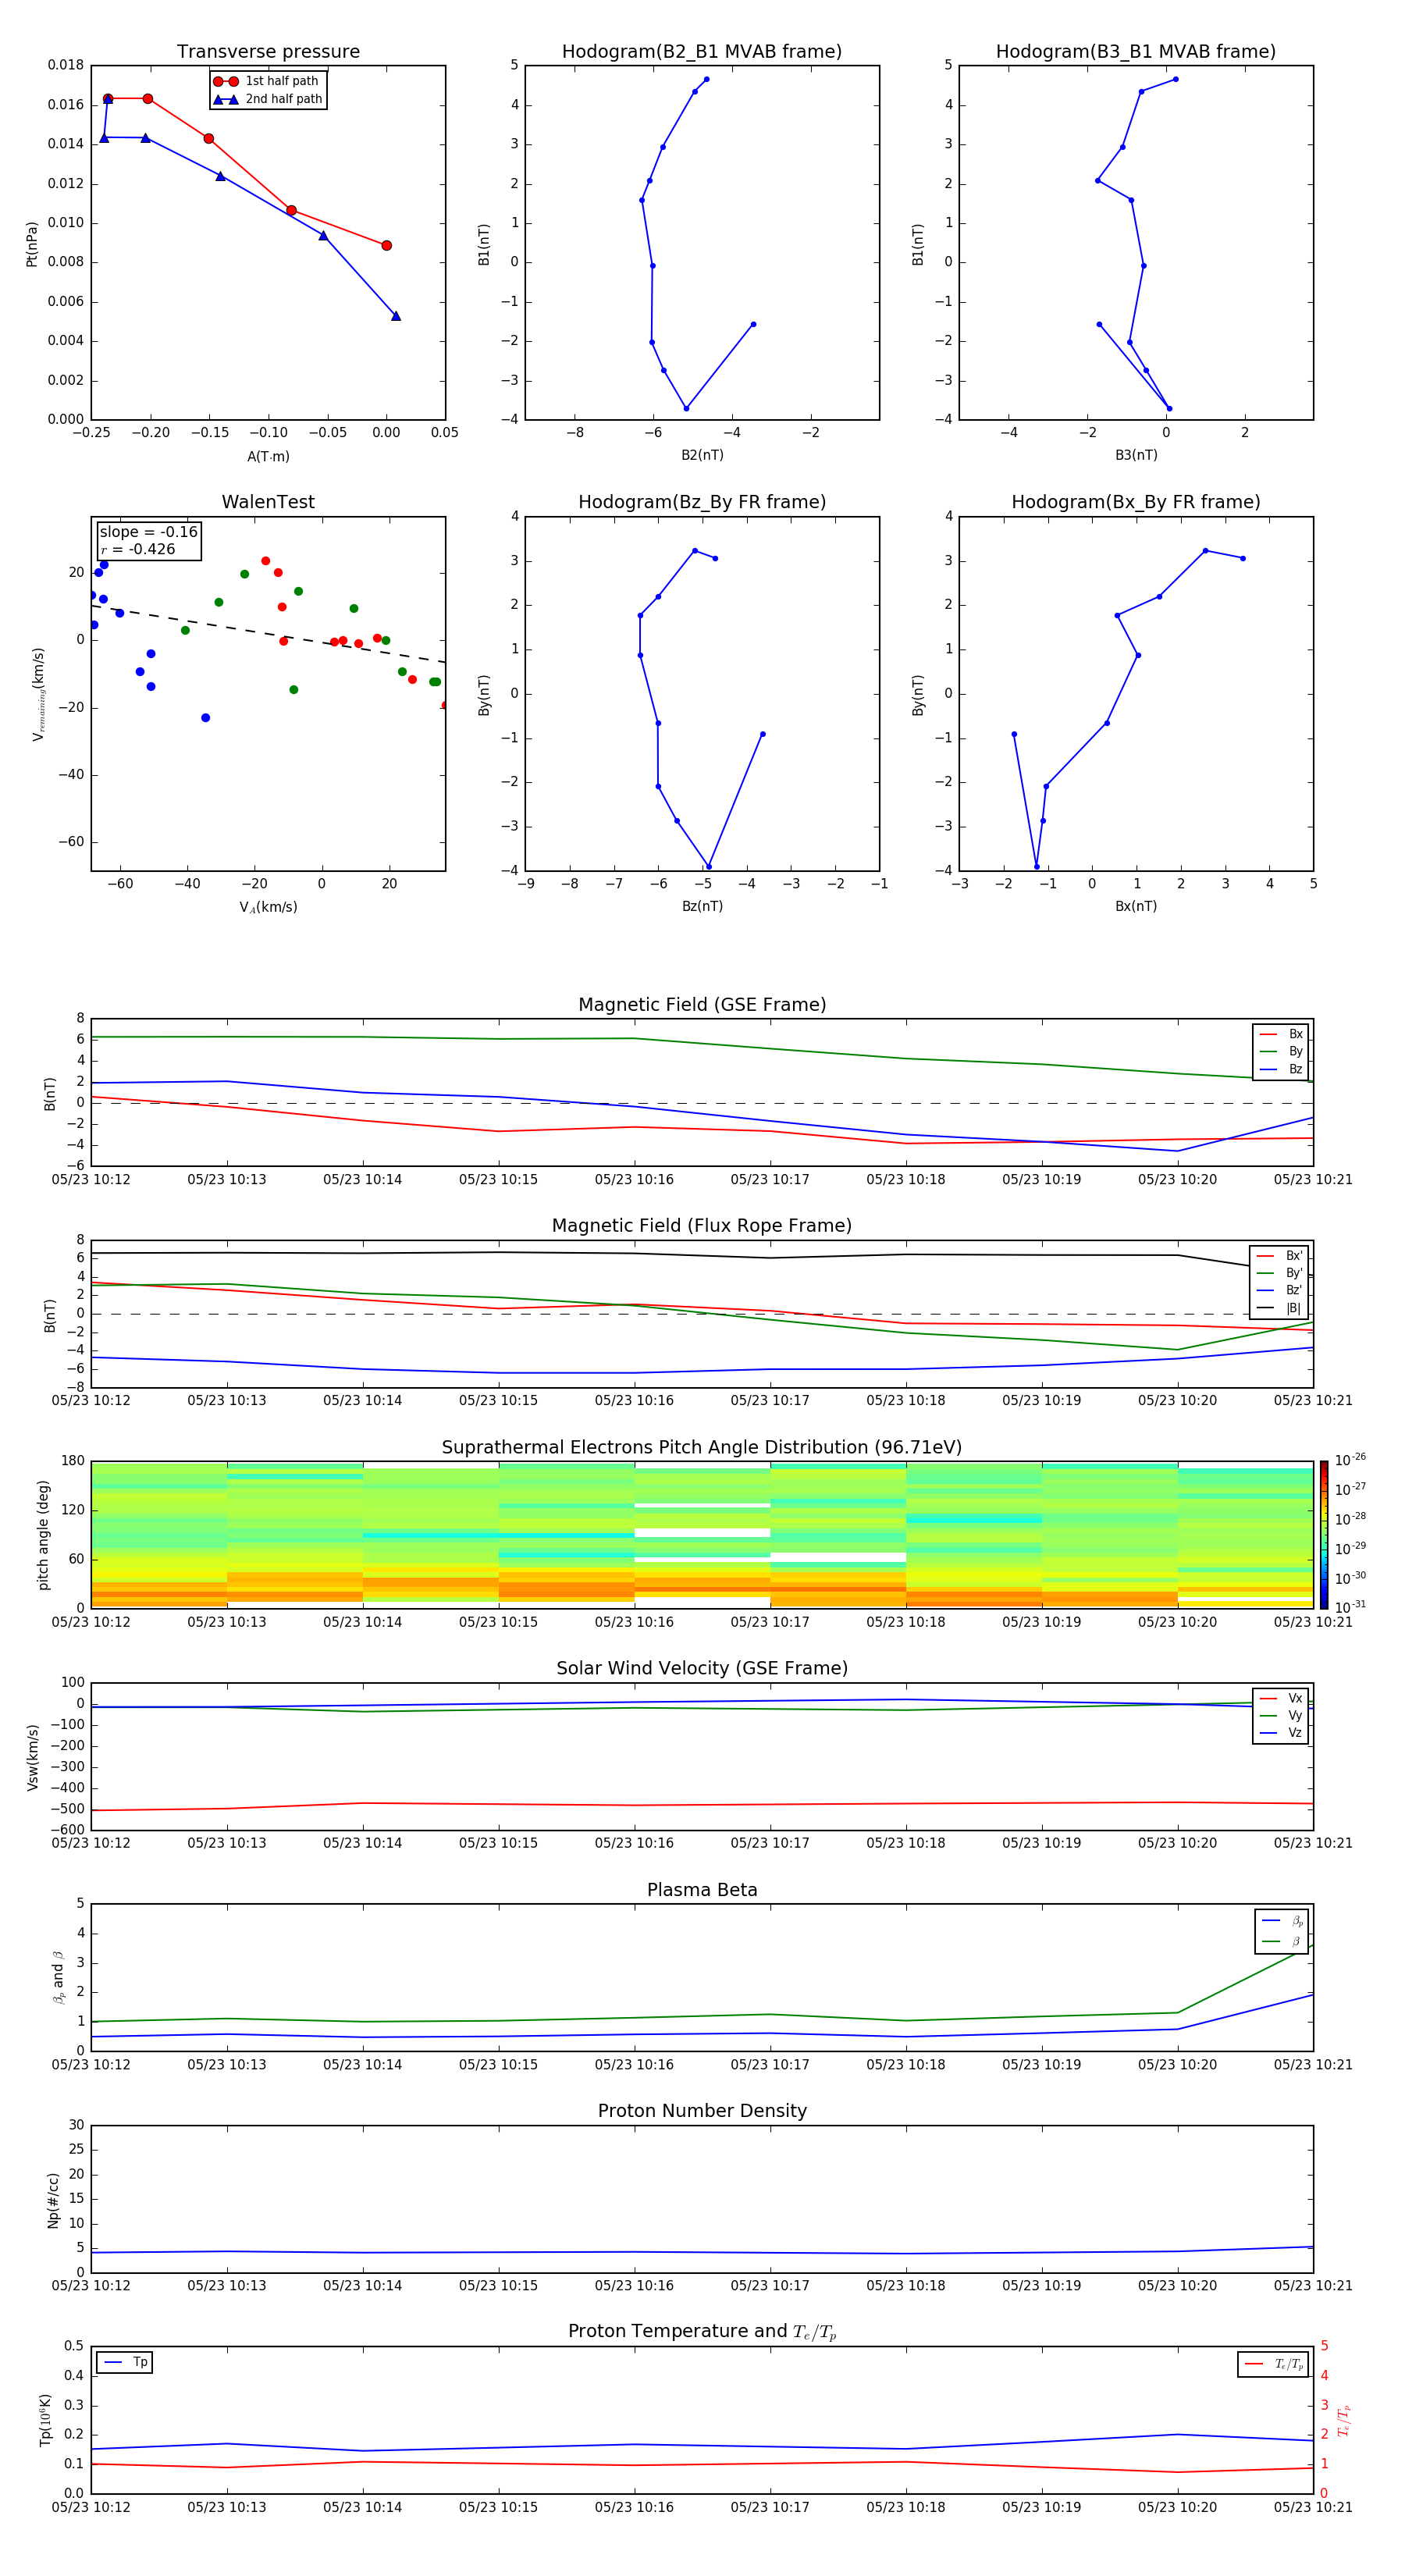Click the "Bx(nT)" x-axis label

coord(1136,906)
